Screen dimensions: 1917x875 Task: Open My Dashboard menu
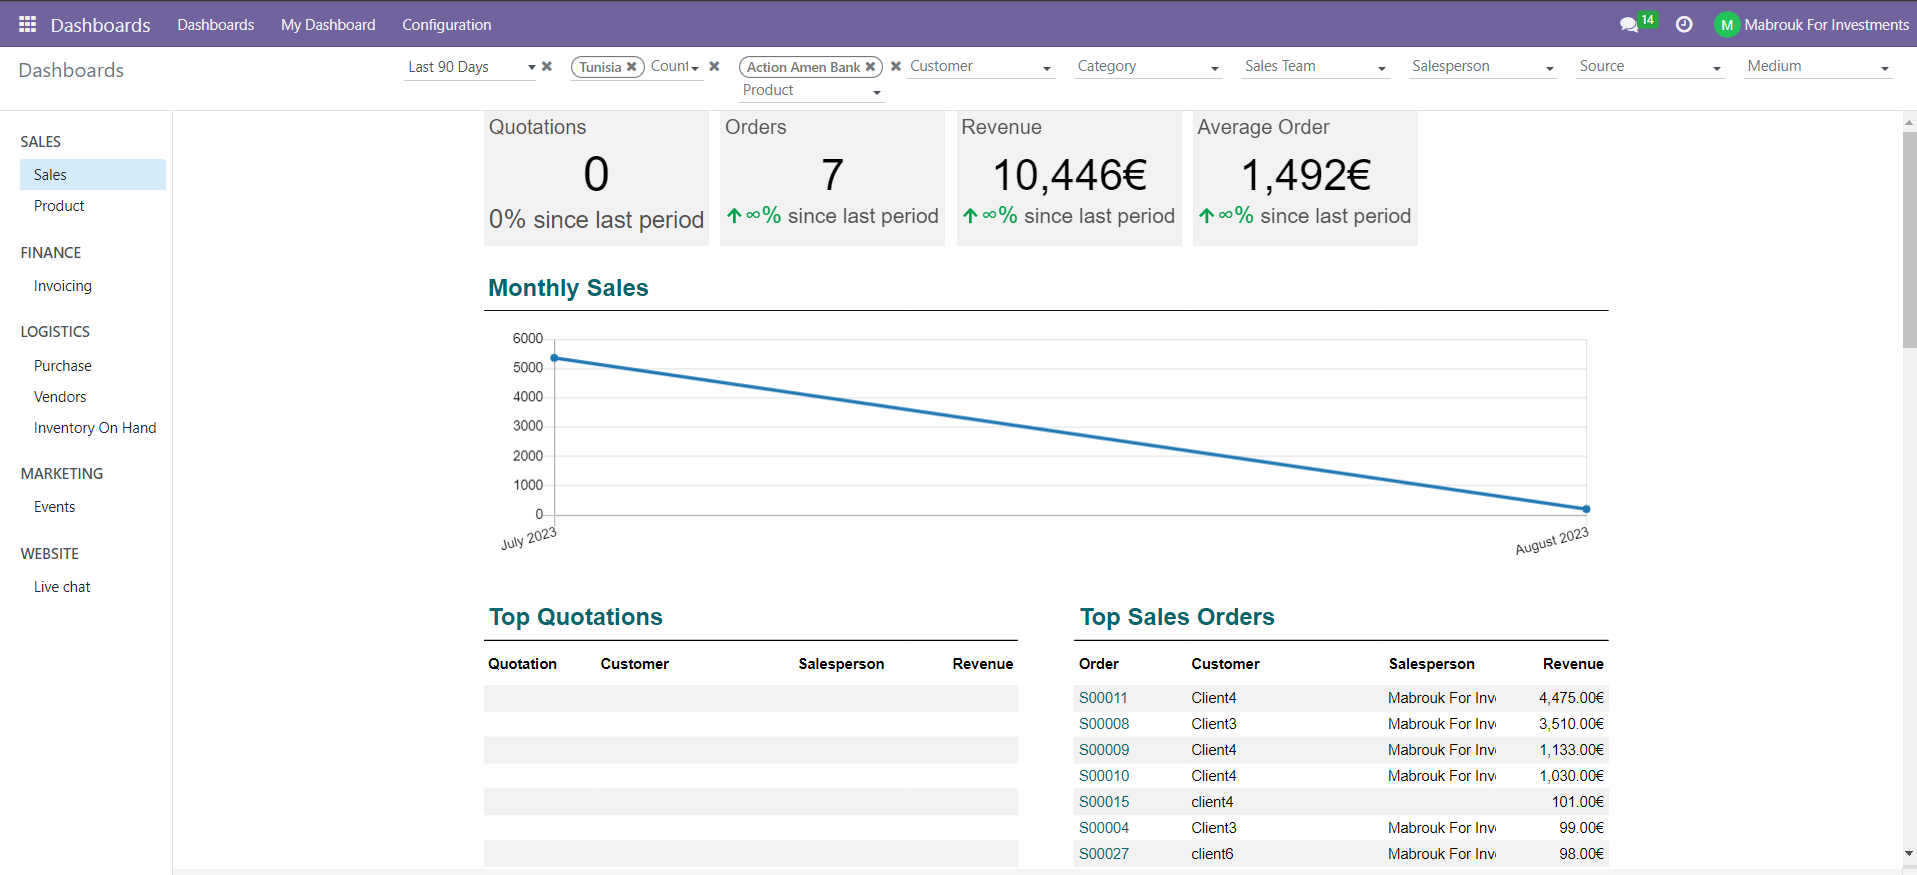pos(328,24)
